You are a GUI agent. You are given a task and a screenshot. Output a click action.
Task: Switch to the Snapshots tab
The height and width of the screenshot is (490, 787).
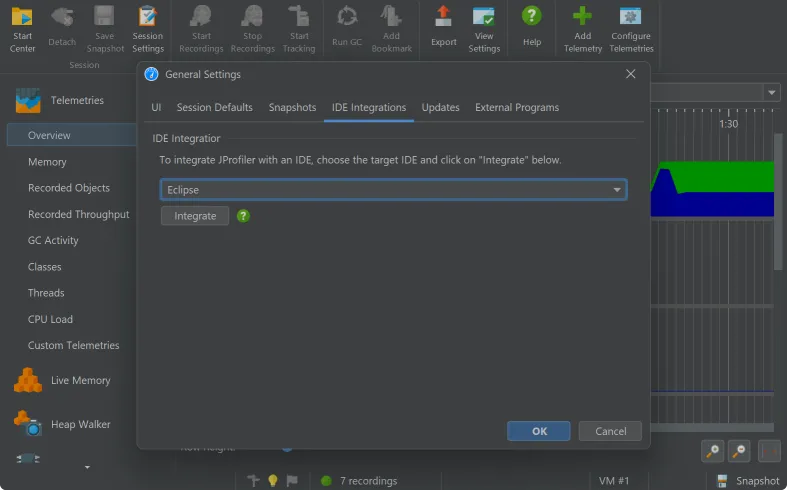click(x=292, y=107)
